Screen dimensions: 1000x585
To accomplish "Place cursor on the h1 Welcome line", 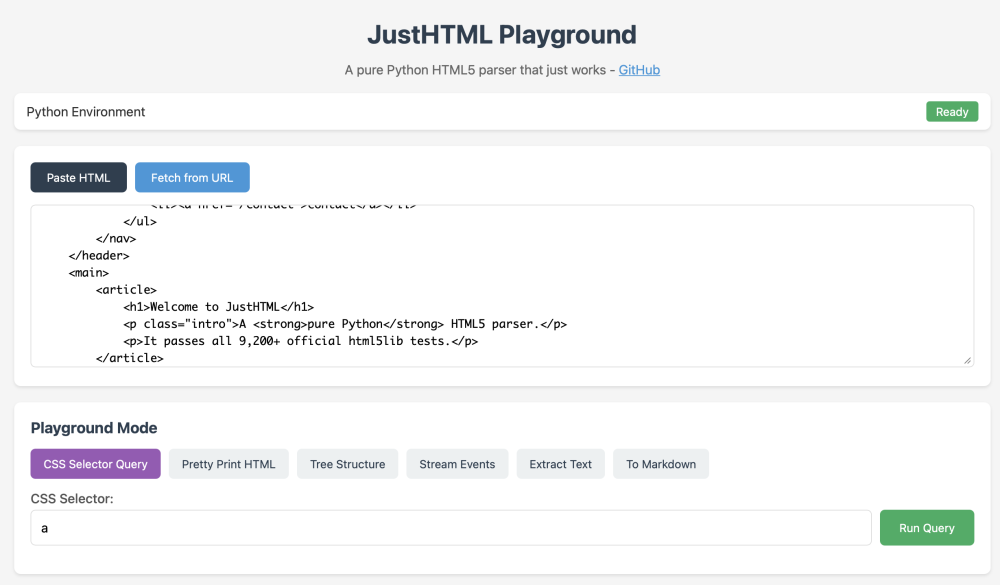I will click(x=219, y=307).
